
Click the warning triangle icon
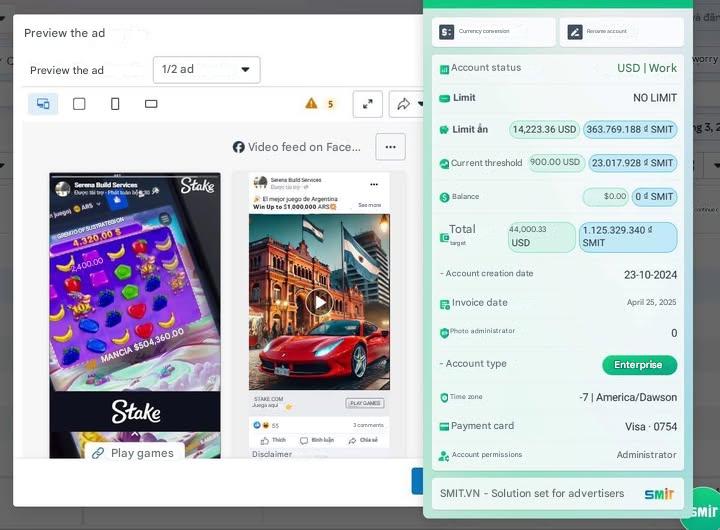pyautogui.click(x=311, y=103)
